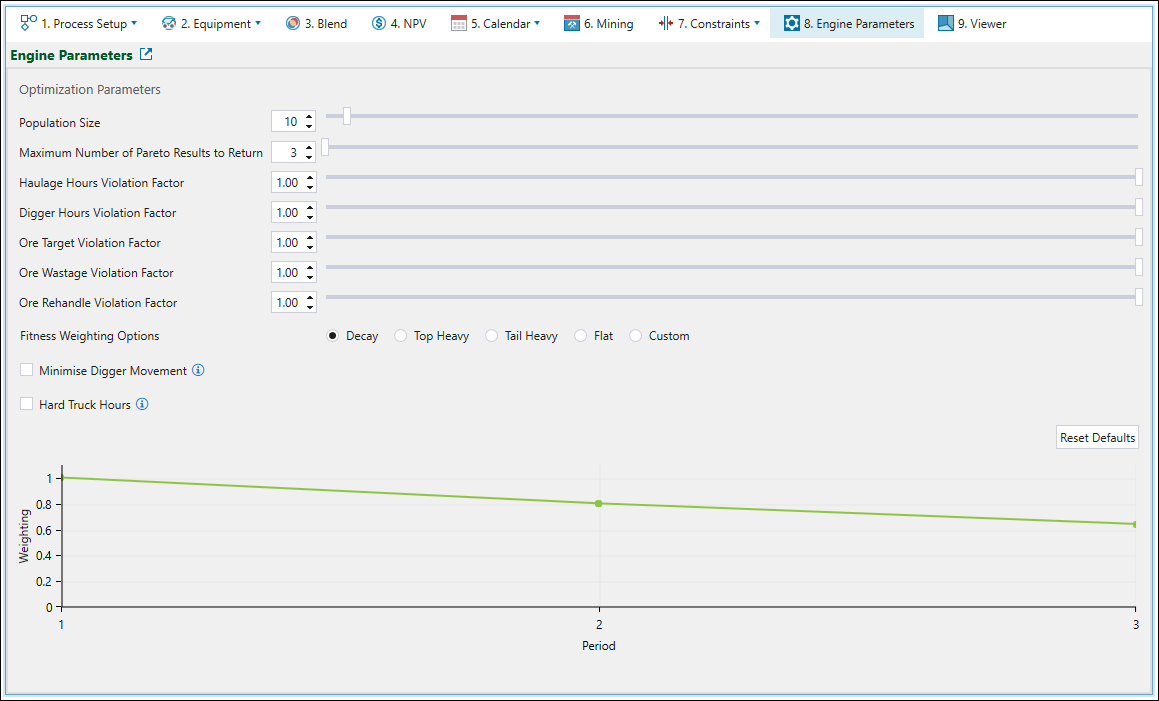Increase Maximum Pareto Results with up arrow
Screen dimensions: 1159x701
click(309, 147)
